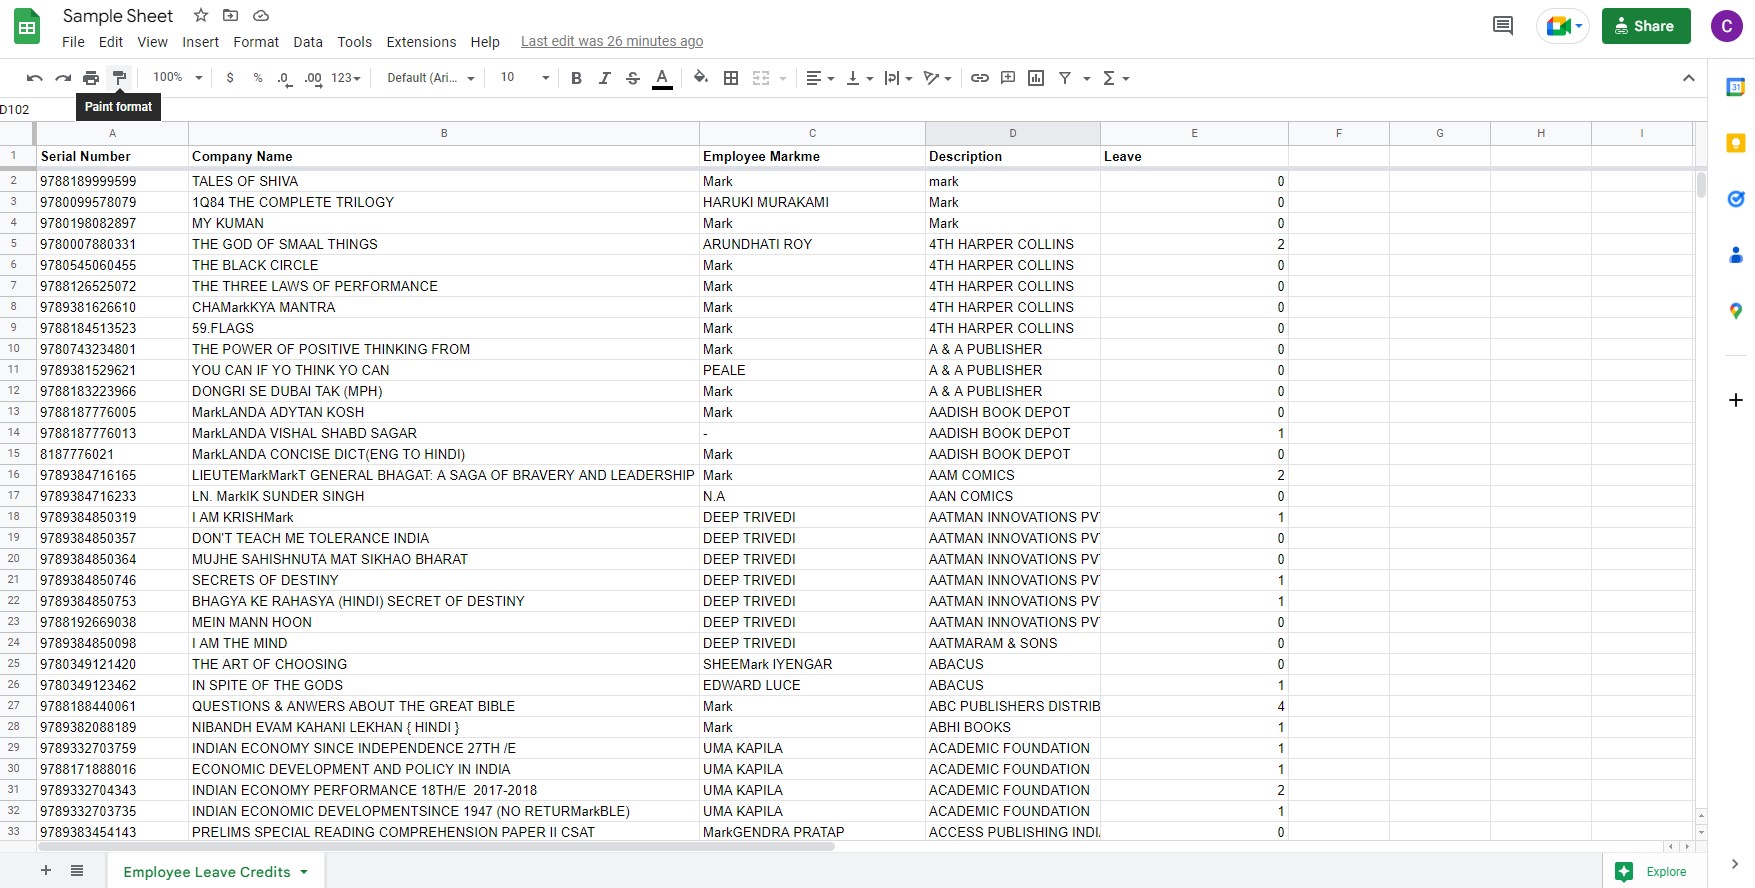Screen dimensions: 1755x888
Task: Open Google Keep side panel
Action: tap(1736, 143)
